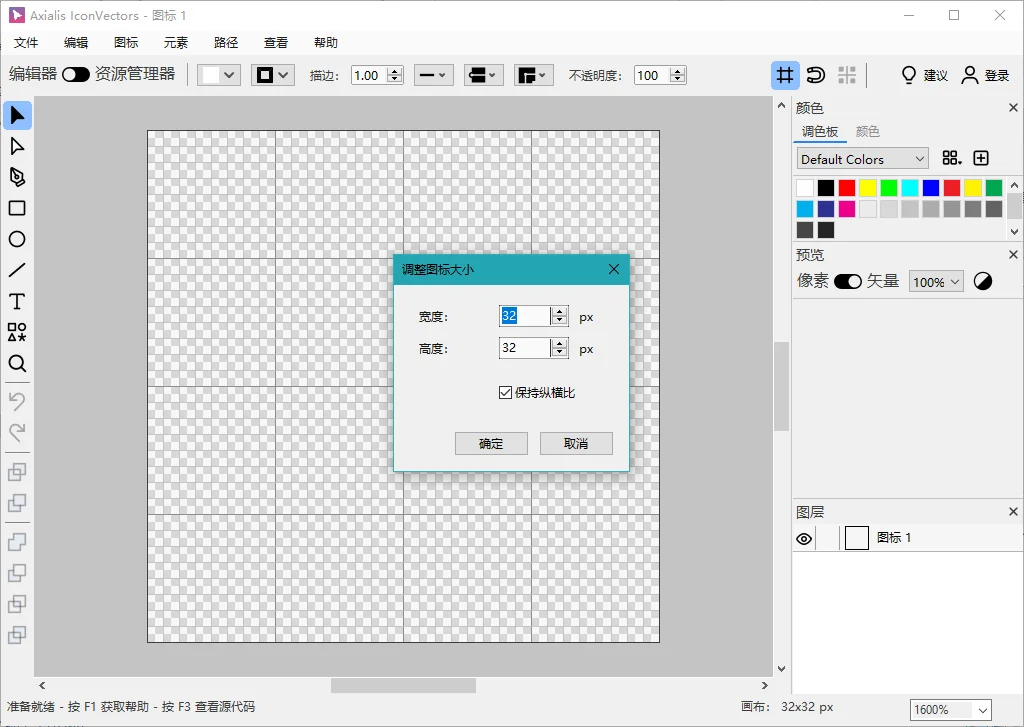
Task: Select the Ellipse tool
Action: click(x=17, y=239)
